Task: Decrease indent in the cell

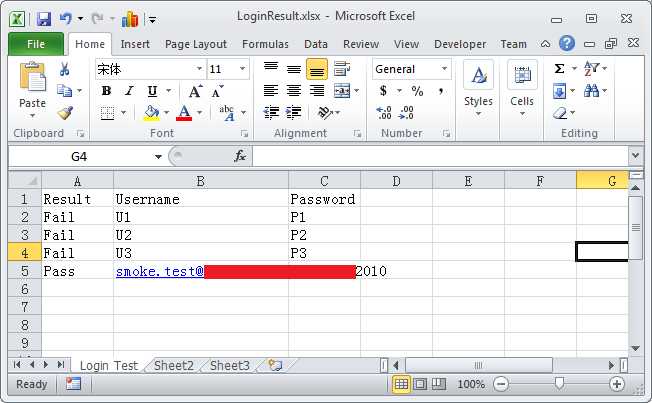Action: coord(271,112)
